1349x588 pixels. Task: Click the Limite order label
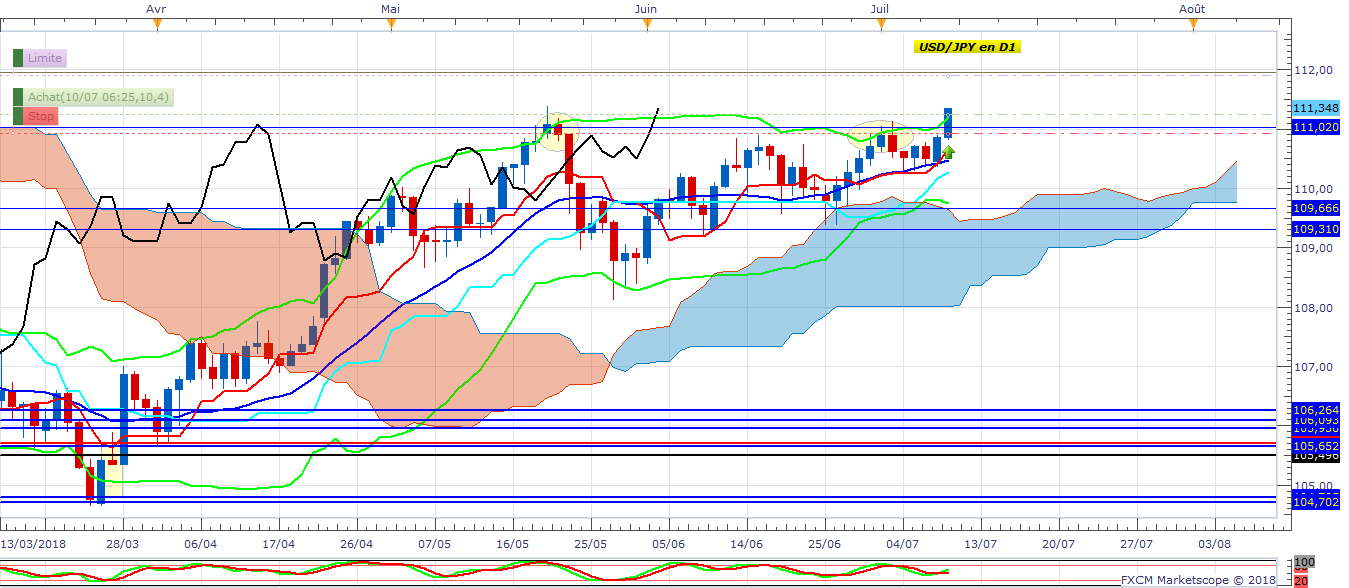pos(45,59)
